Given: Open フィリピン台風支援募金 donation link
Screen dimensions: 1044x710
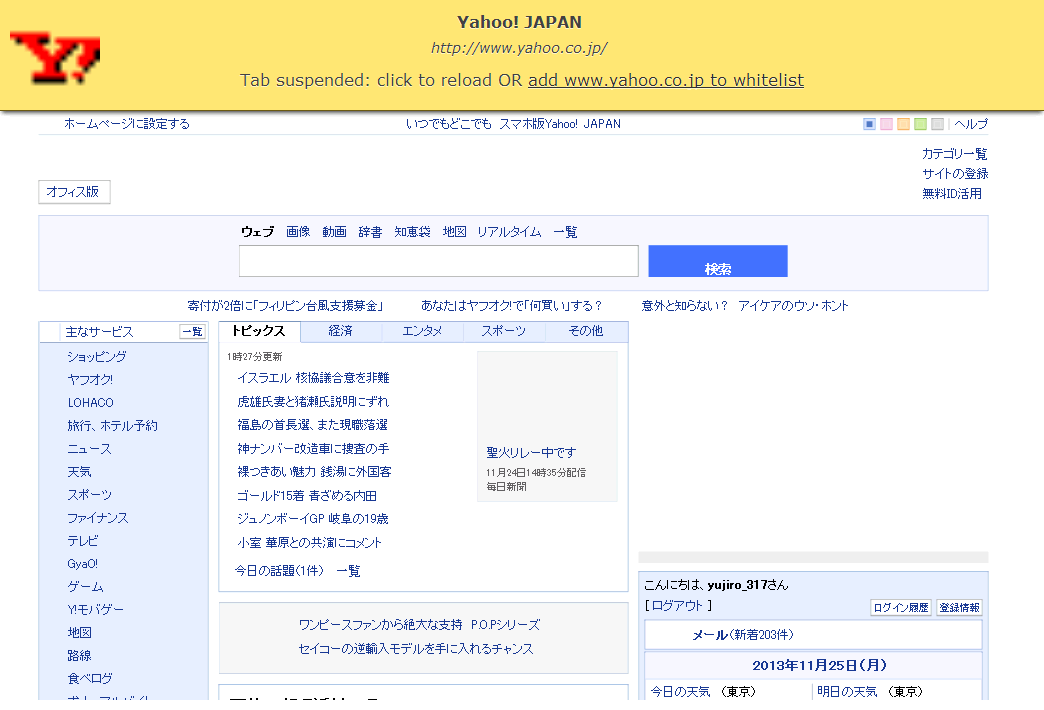Looking at the screenshot, I should point(285,306).
